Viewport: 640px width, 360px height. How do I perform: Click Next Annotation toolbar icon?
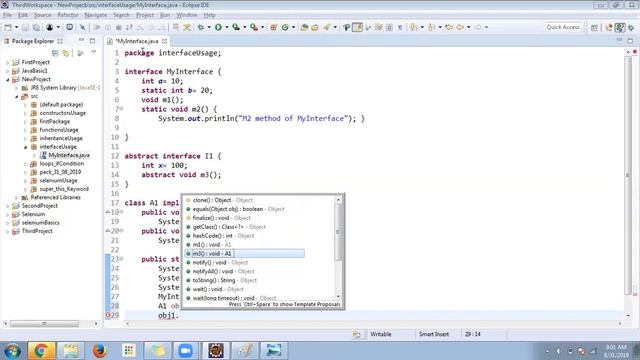coord(413,27)
